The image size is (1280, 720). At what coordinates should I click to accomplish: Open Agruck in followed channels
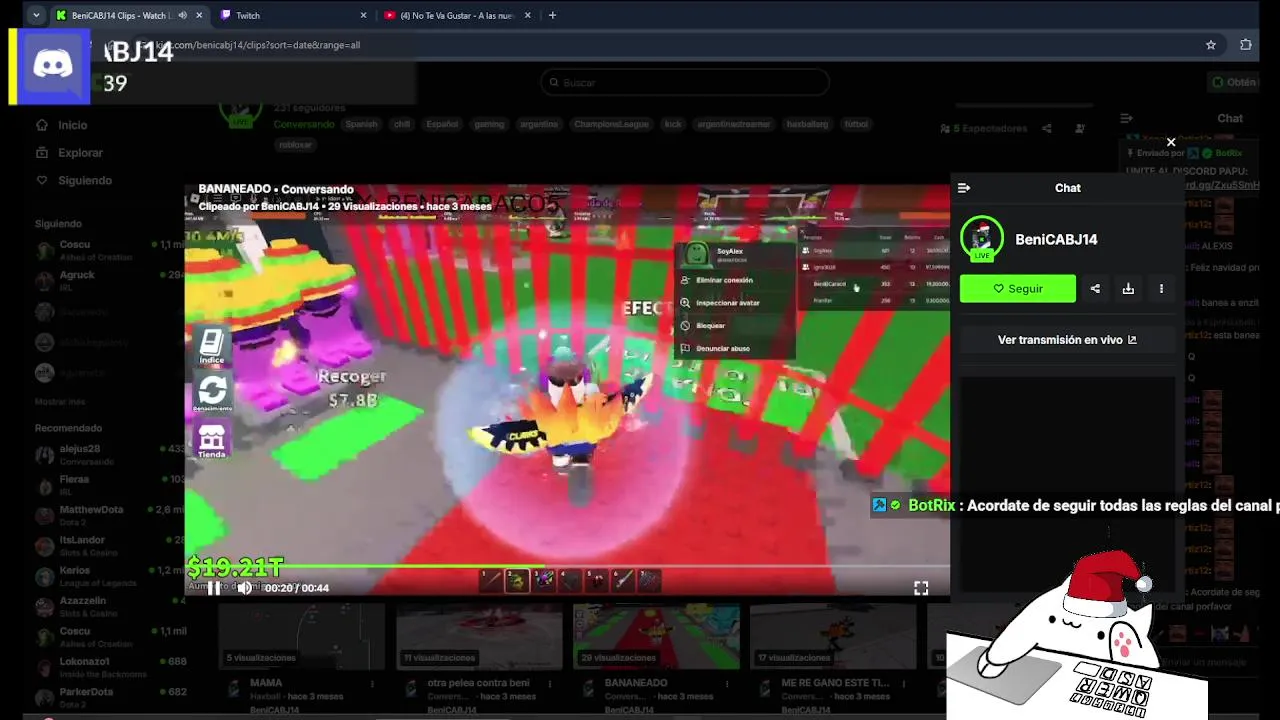point(110,280)
